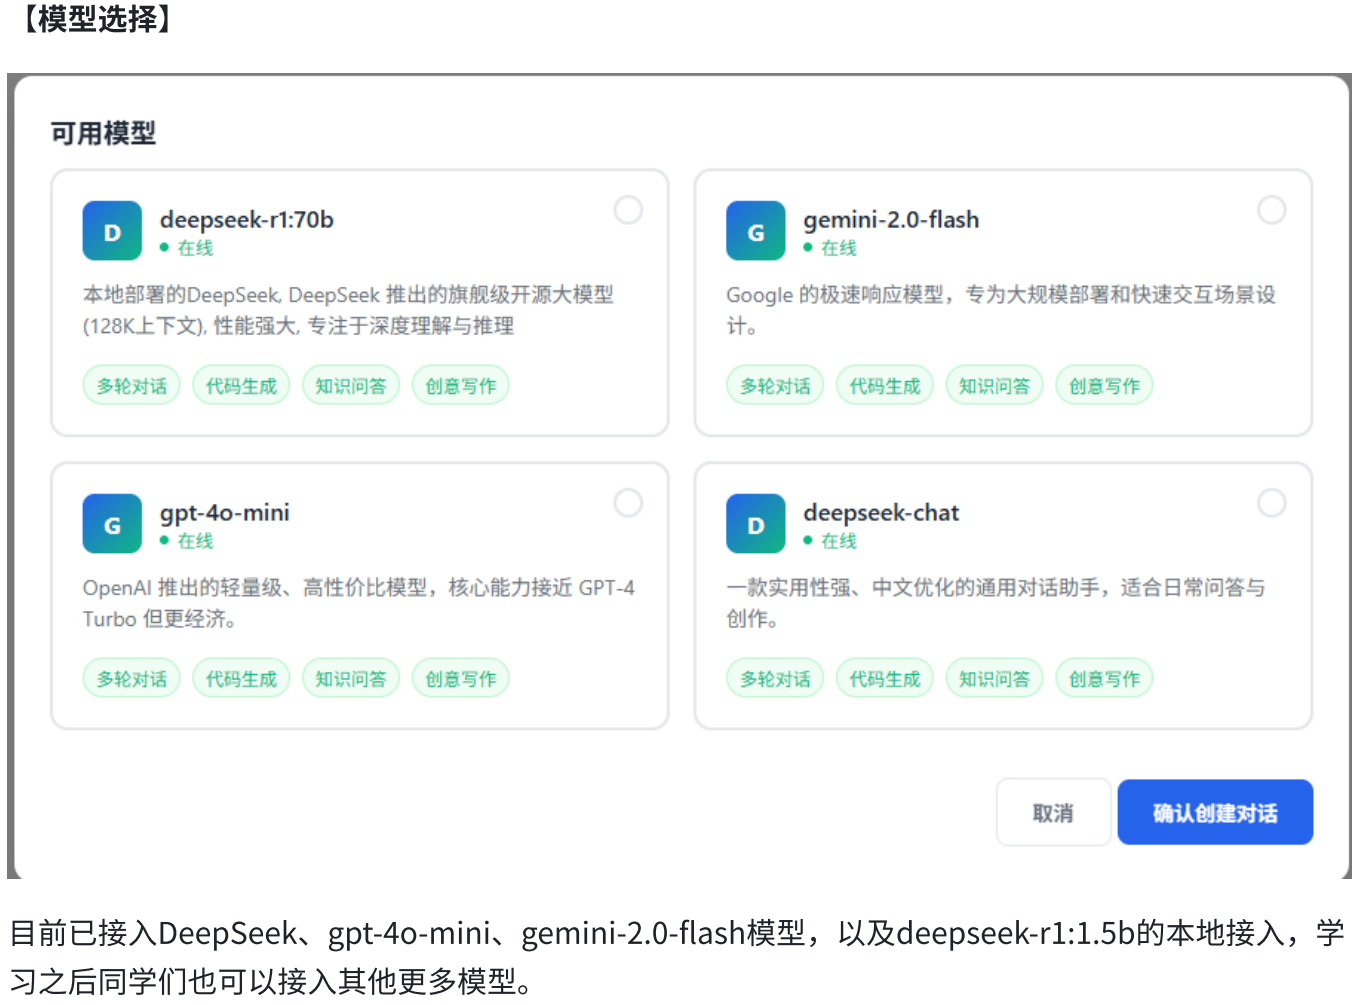The width and height of the screenshot is (1353, 1005).
Task: Click the 知识问答 tag on gpt-4o-mini card
Action: [x=351, y=679]
